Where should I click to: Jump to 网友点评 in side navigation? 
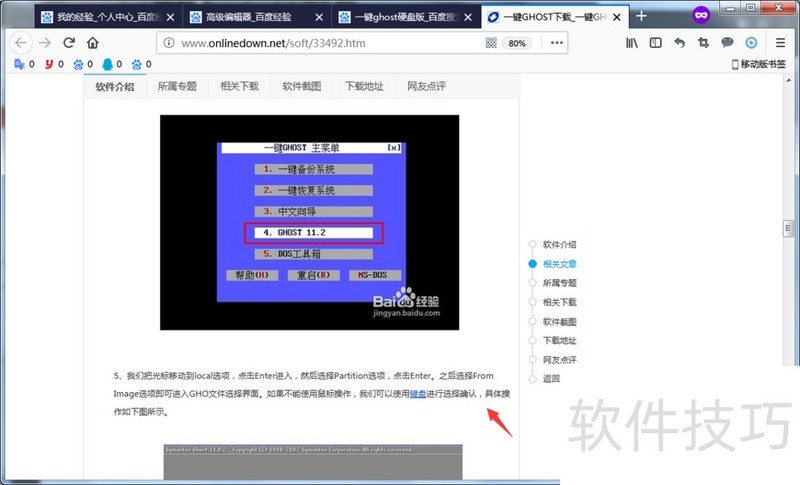[x=559, y=360]
